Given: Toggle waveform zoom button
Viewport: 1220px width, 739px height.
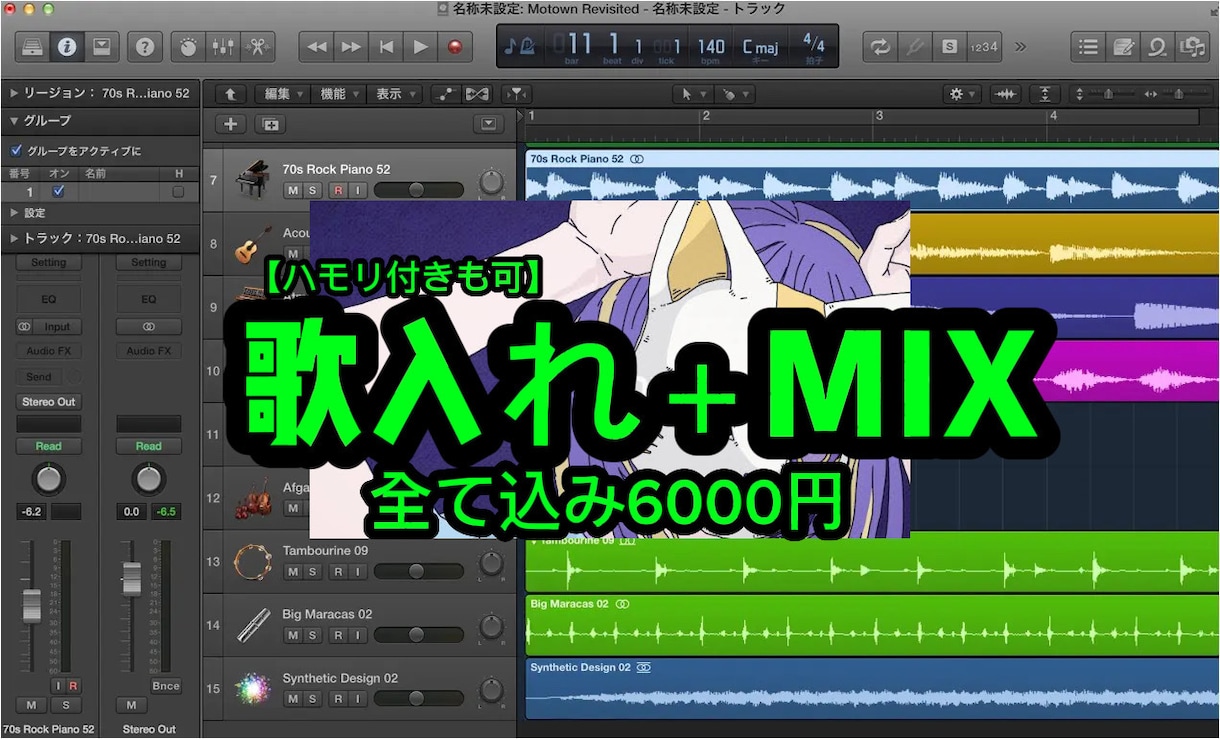Looking at the screenshot, I should 1005,94.
